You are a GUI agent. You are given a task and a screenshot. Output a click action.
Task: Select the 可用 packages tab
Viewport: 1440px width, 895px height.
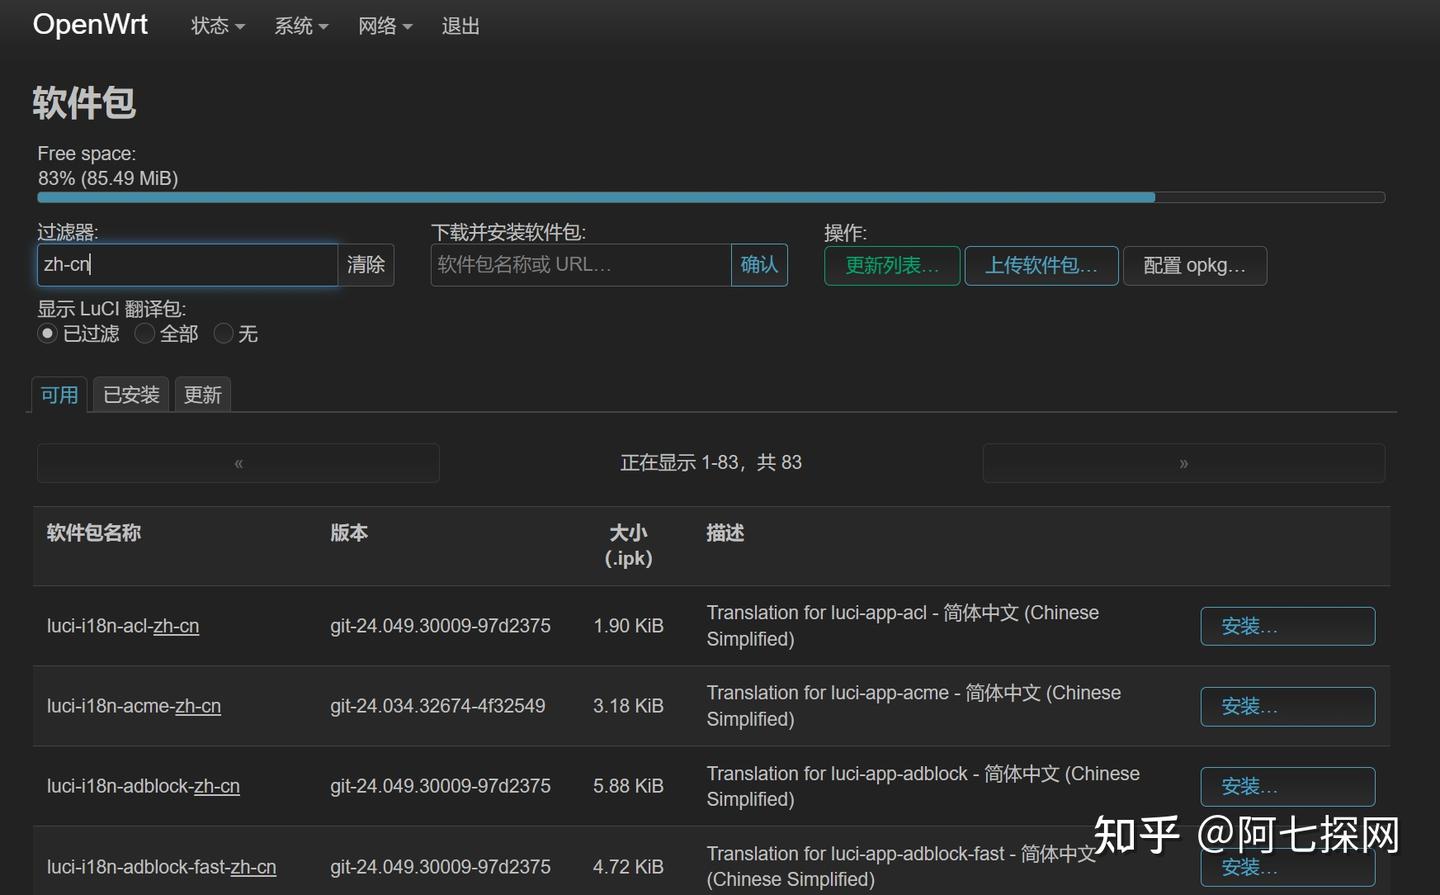pyautogui.click(x=58, y=394)
